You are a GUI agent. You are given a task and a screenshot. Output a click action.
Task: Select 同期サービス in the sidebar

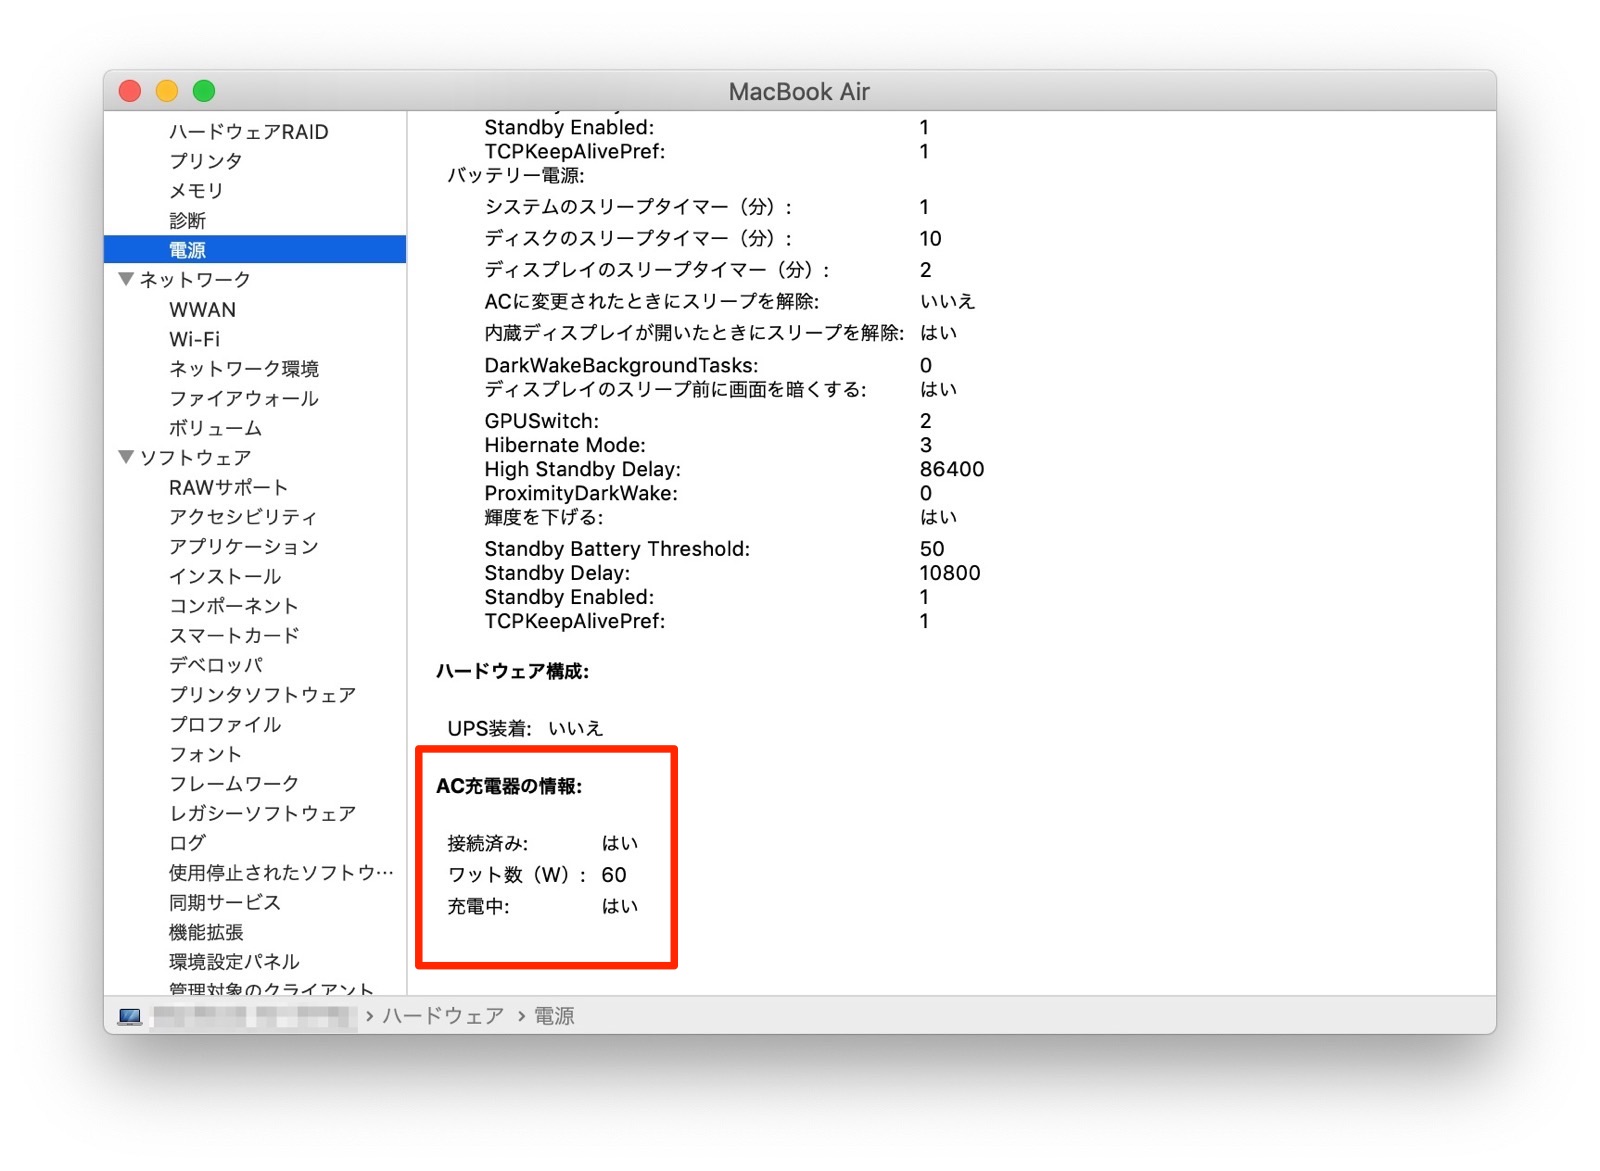(225, 902)
